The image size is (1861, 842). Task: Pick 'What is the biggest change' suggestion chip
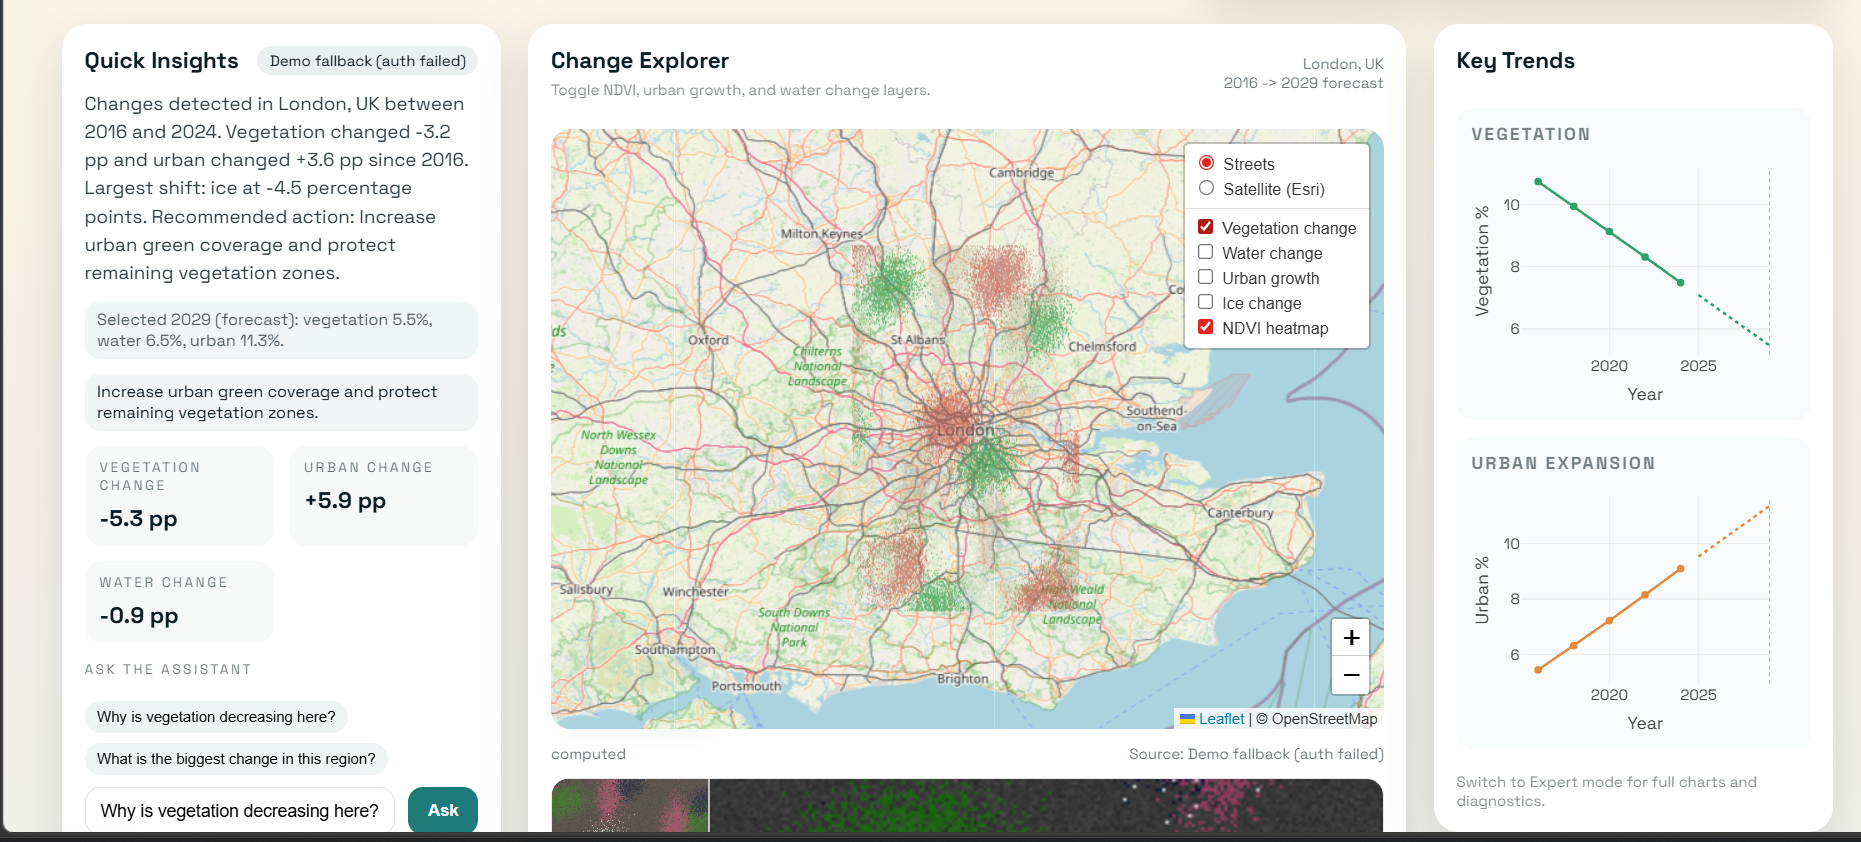pyautogui.click(x=236, y=759)
